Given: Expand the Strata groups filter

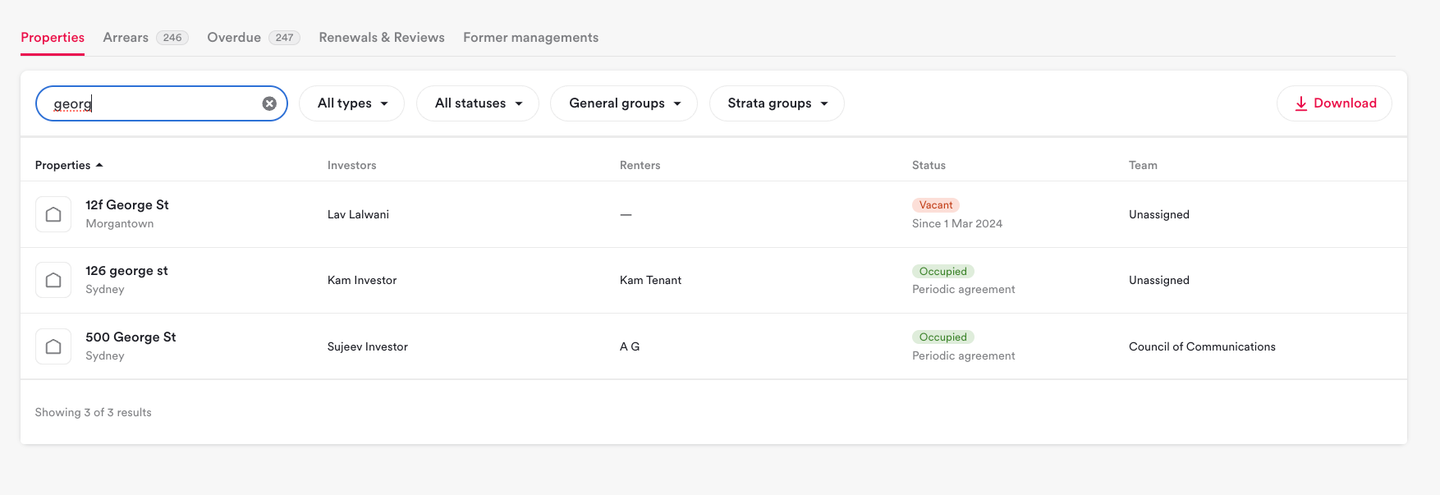Looking at the screenshot, I should pos(777,103).
